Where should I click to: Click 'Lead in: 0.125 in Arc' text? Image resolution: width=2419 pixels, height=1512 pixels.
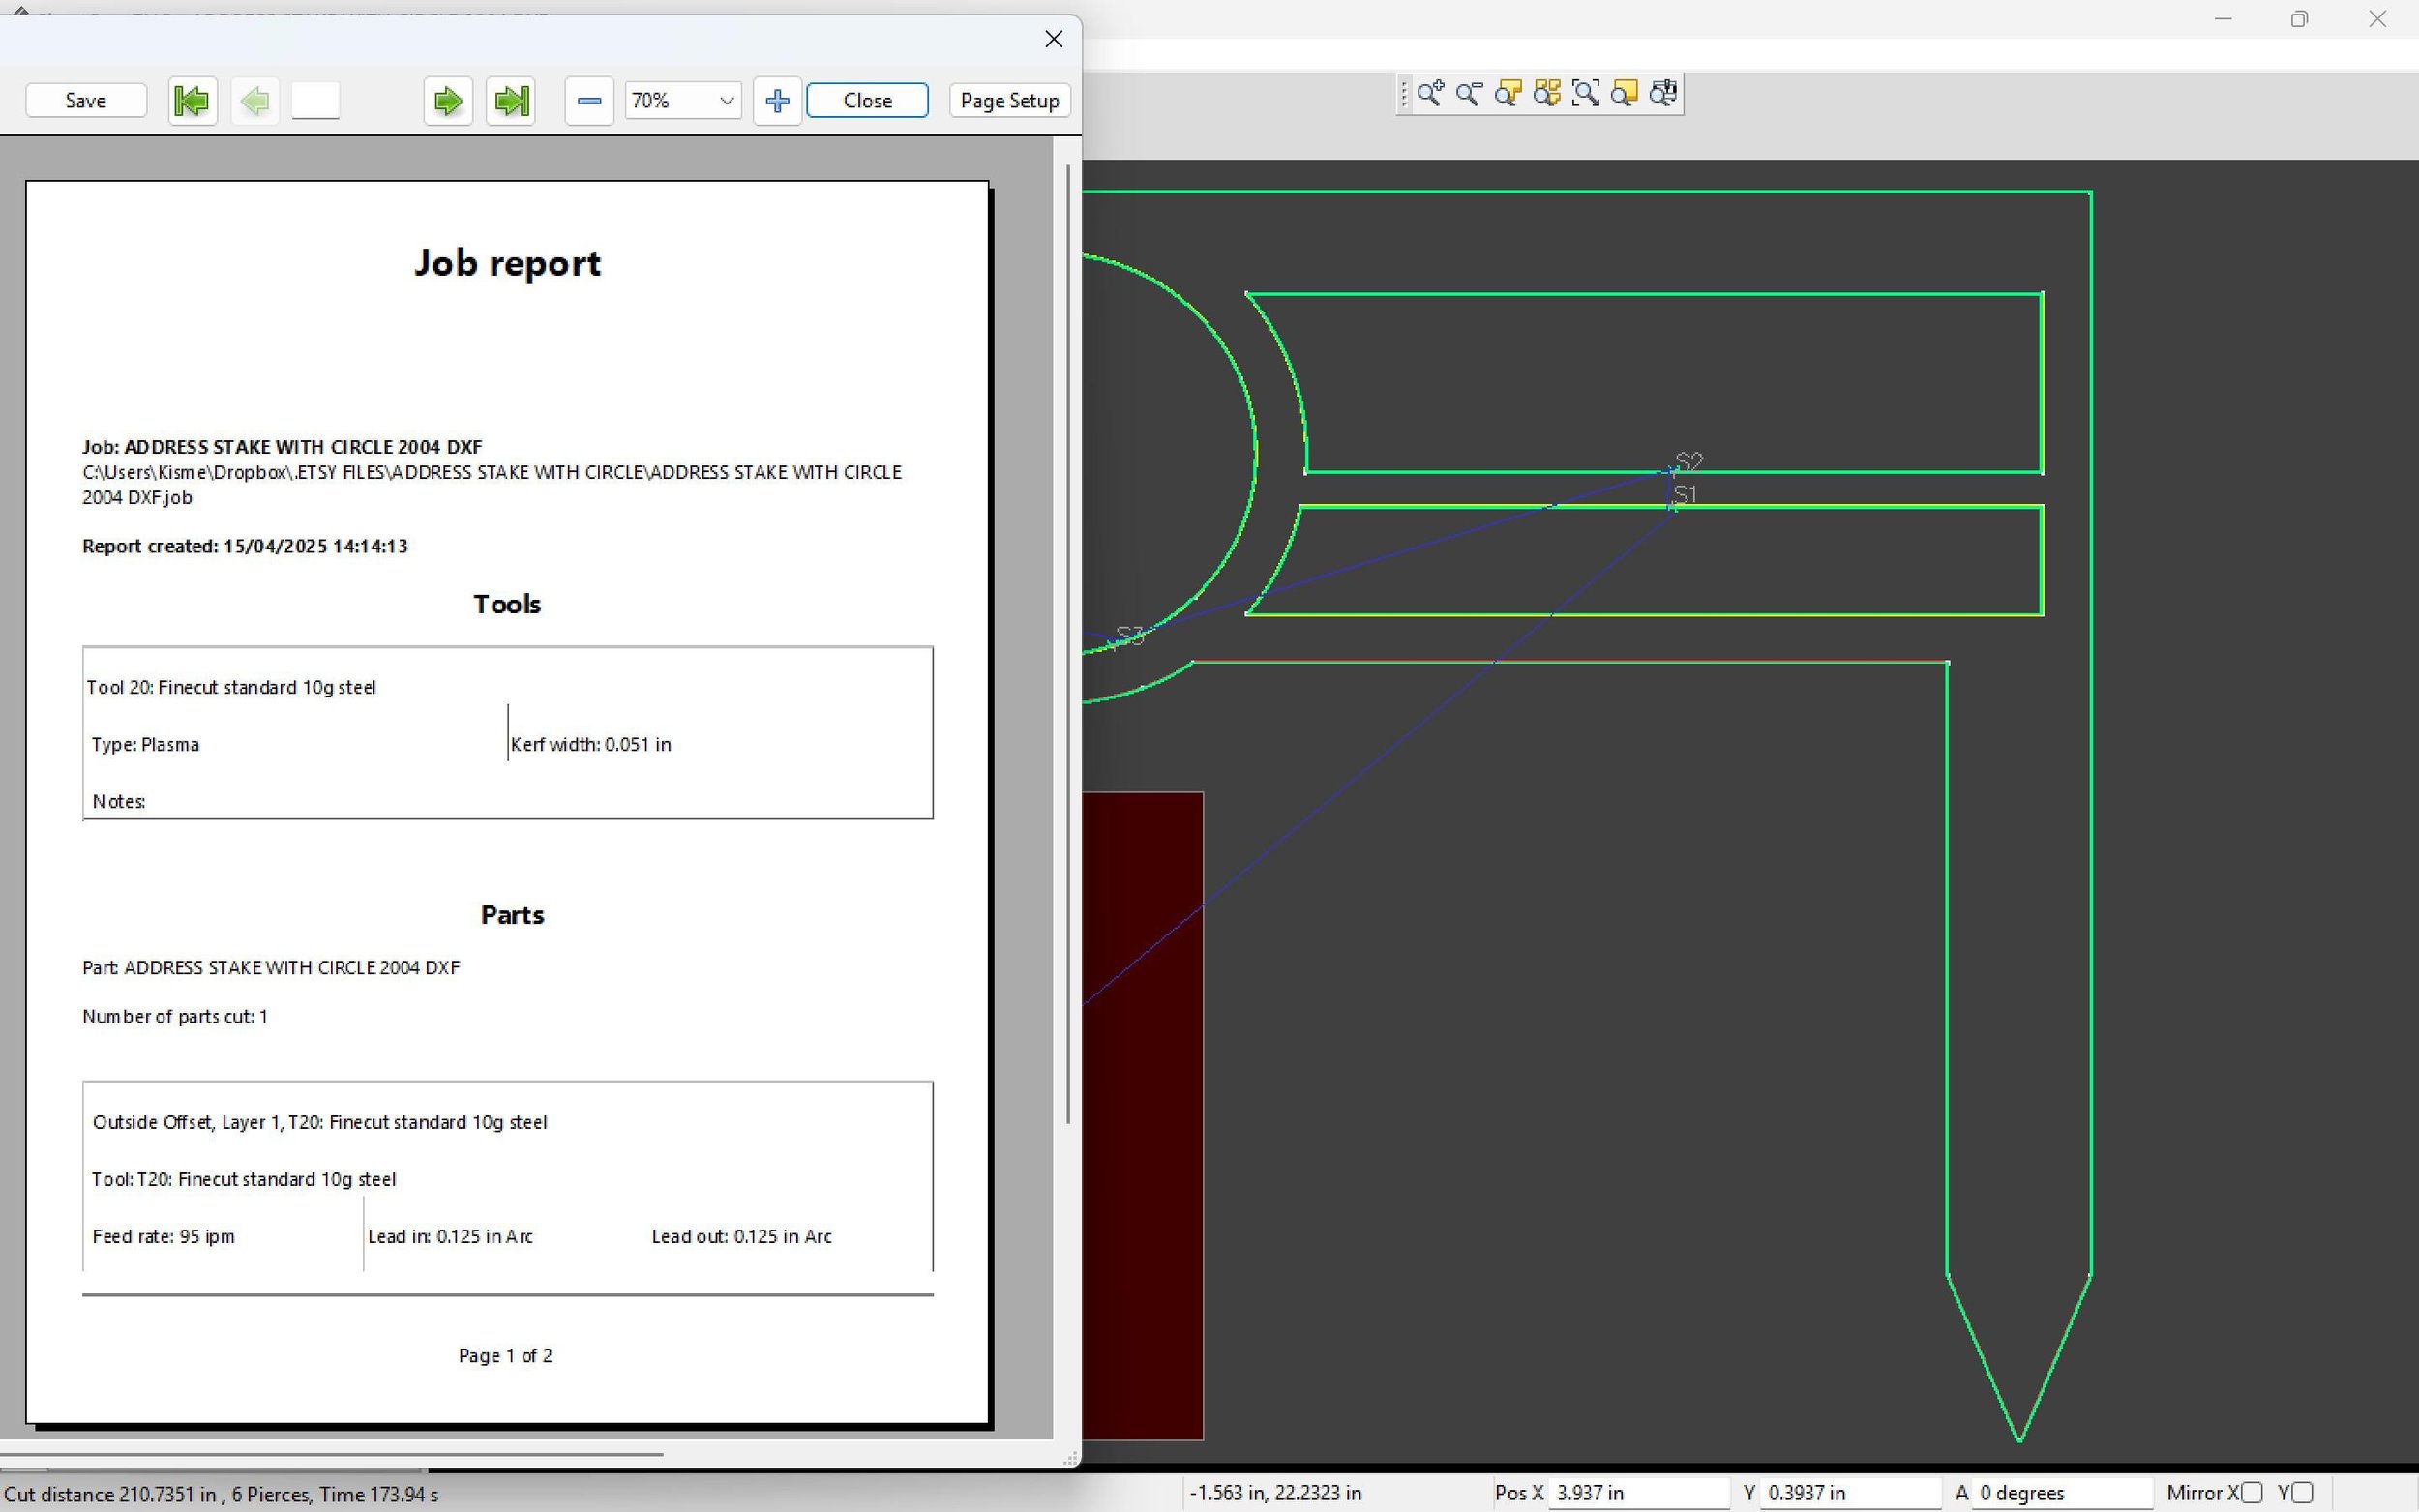[x=450, y=1236]
